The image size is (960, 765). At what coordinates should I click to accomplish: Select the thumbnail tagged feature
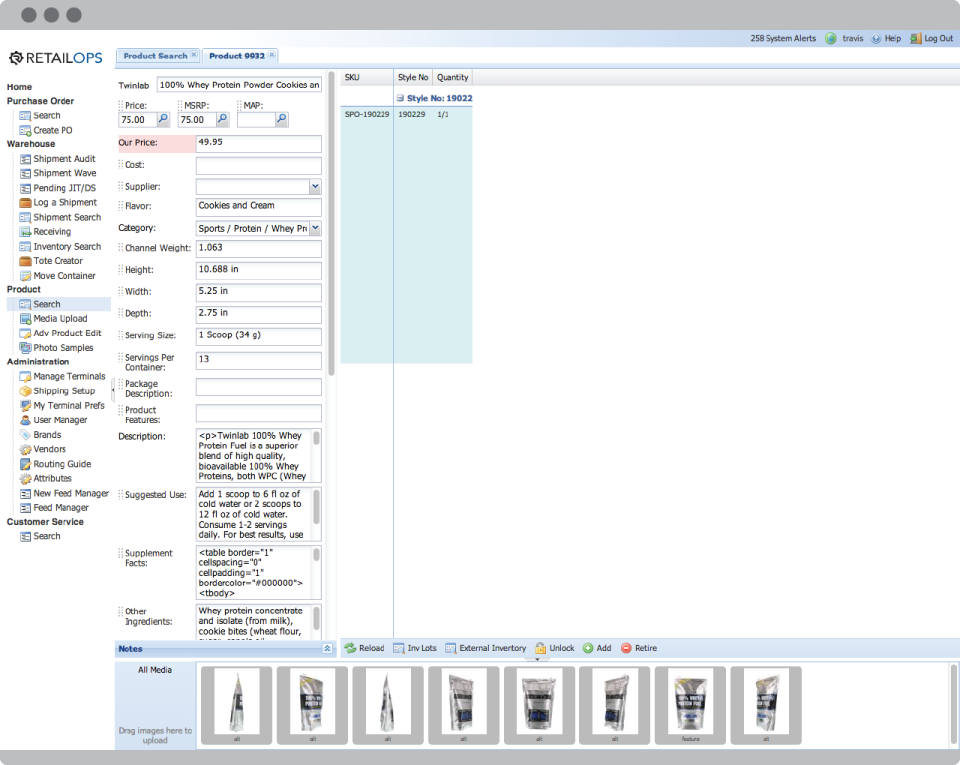pos(691,705)
